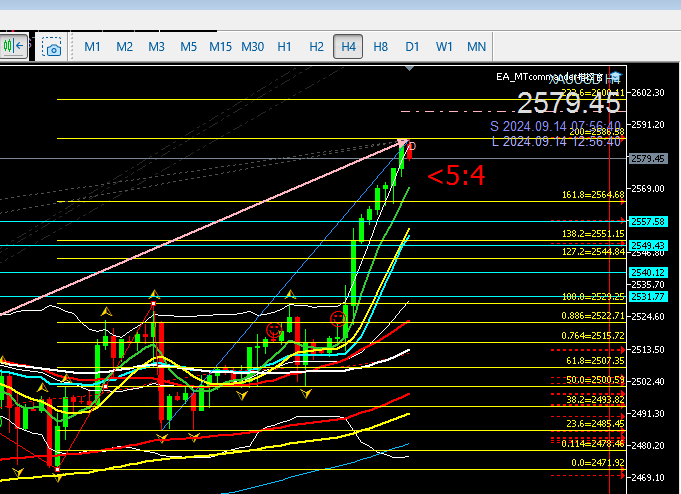This screenshot has width=681, height=494.
Task: Click the active H4 timeframe button
Action: click(x=348, y=46)
